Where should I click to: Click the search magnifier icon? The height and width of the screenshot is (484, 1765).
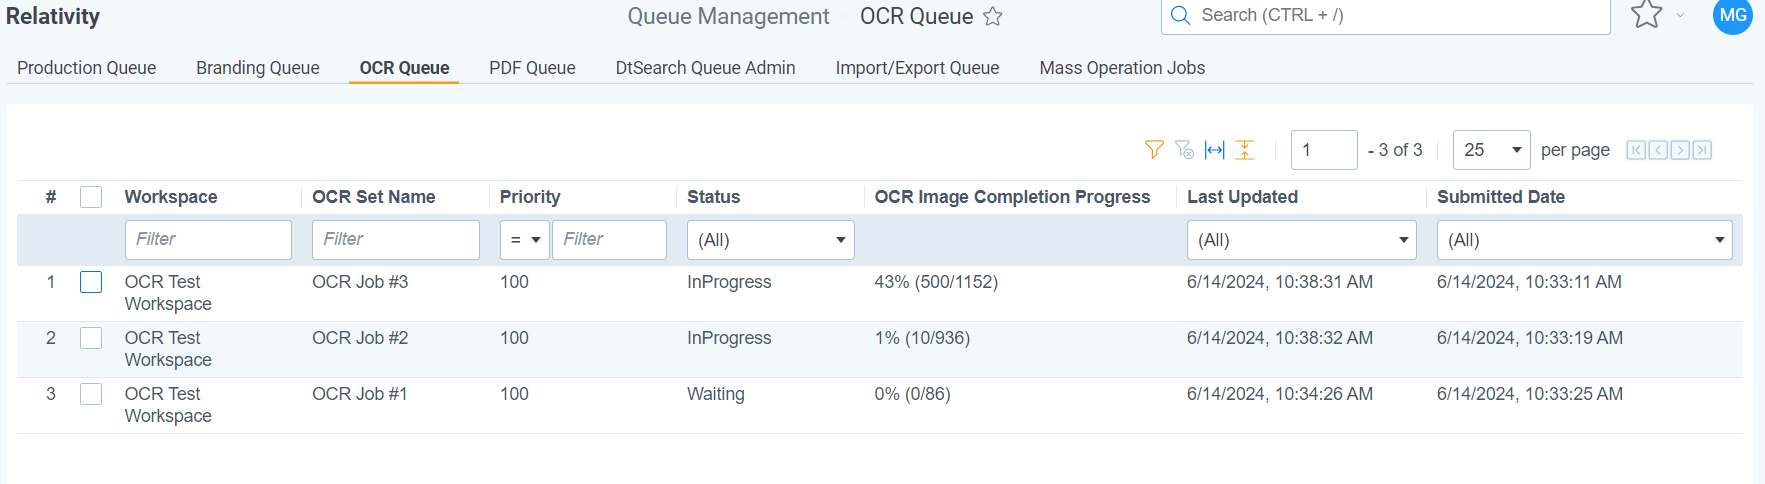[x=1180, y=15]
